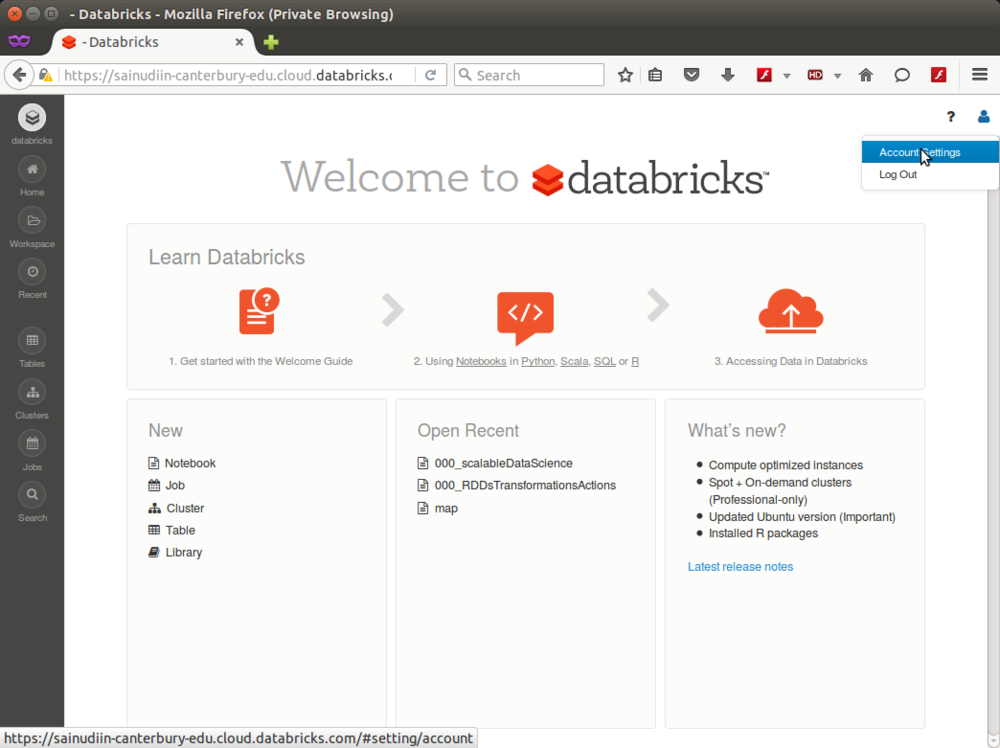Click 'Updated Ubuntu version (Important)' bullet
Viewport: 1000px width, 748px height.
pos(802,517)
